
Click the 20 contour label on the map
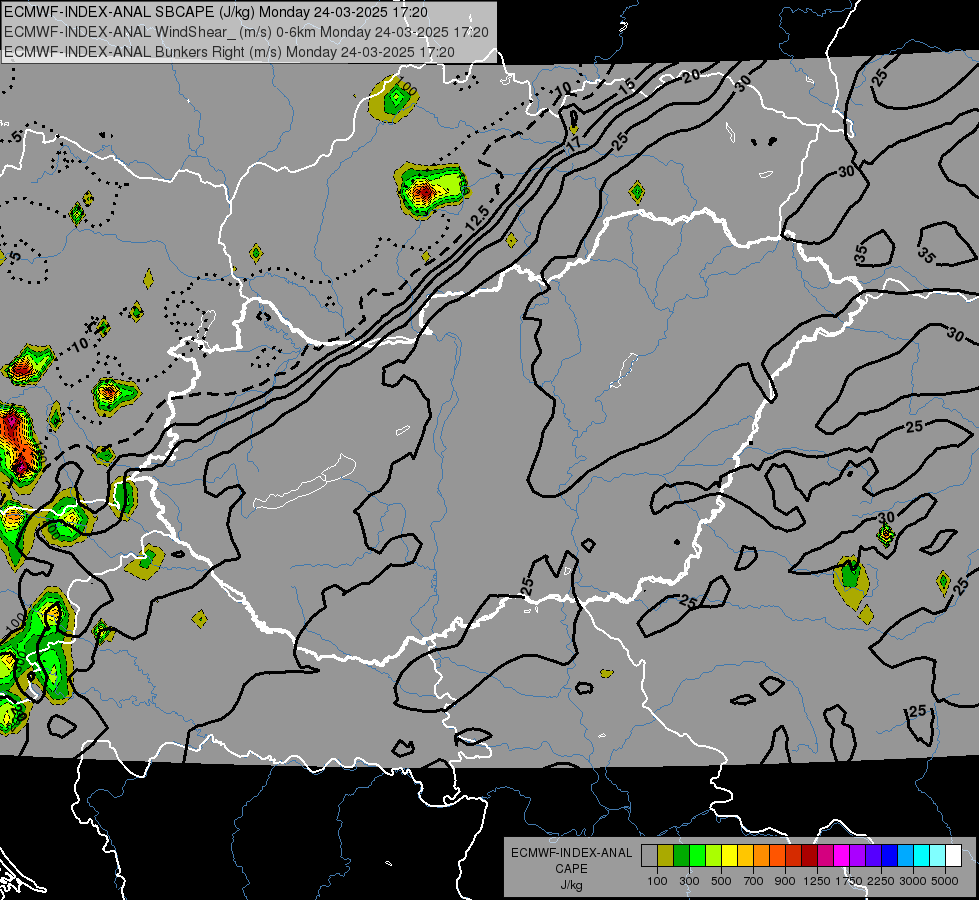(691, 76)
